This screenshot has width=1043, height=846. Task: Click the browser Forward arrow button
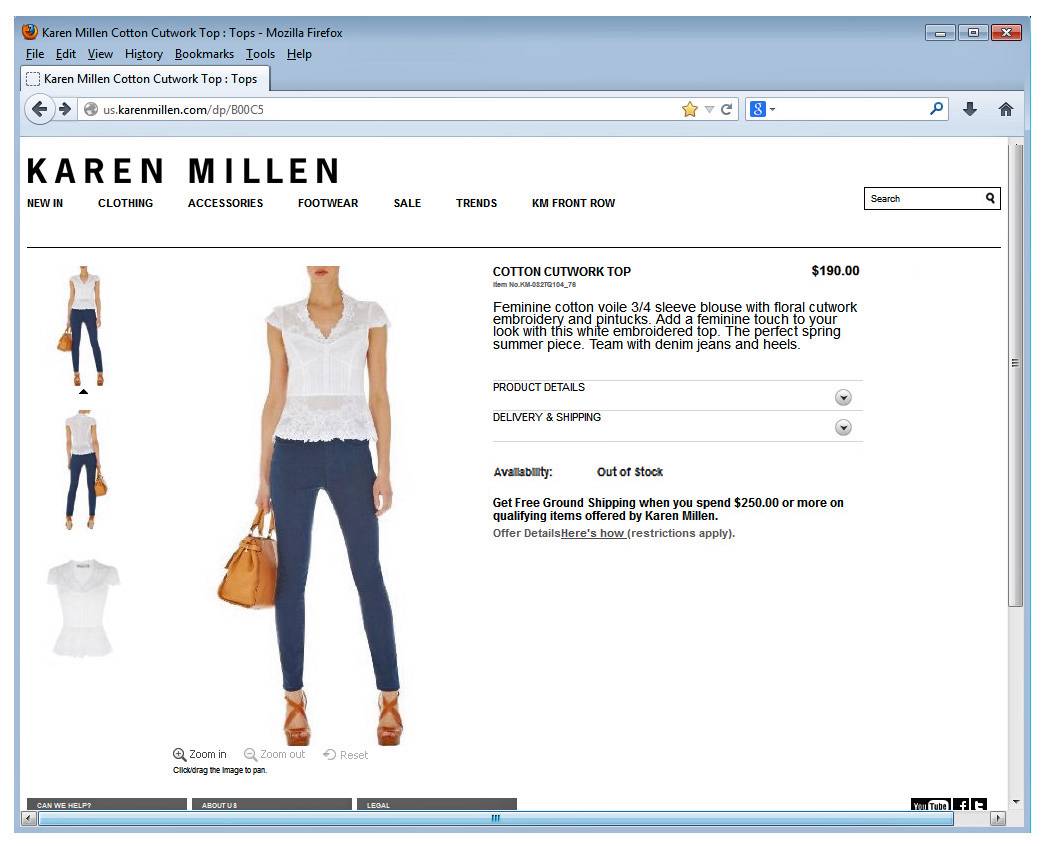coord(65,109)
